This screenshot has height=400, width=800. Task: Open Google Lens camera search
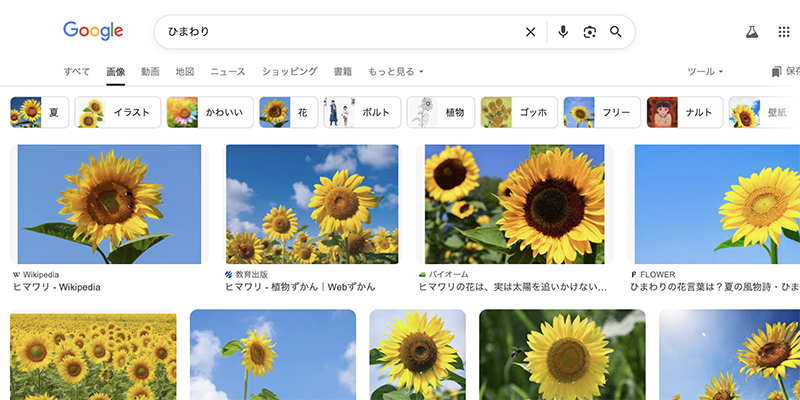[589, 32]
